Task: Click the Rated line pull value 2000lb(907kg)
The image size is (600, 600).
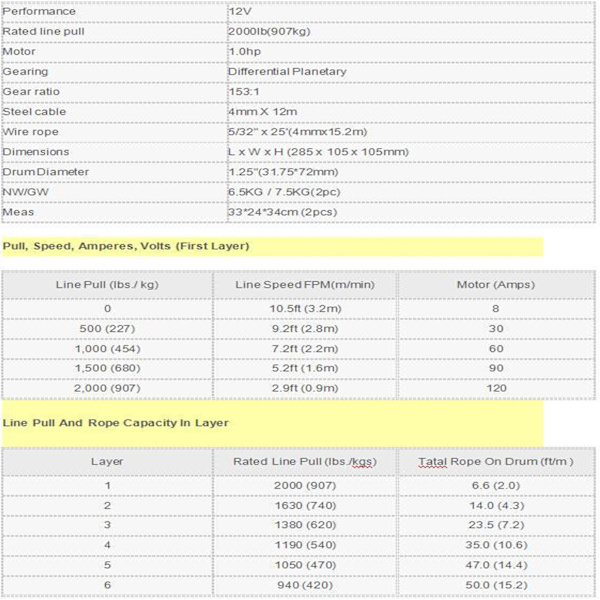Action: click(x=269, y=31)
